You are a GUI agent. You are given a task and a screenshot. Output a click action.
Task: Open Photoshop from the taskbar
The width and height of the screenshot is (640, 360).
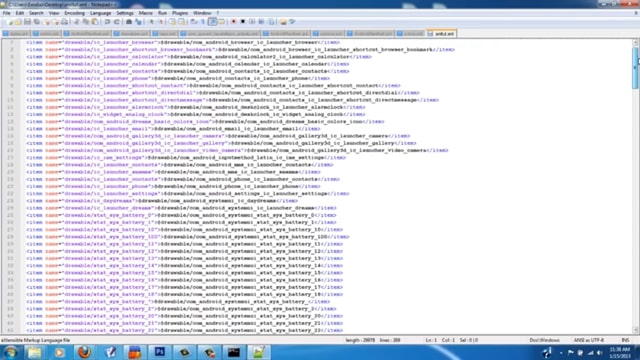pos(160,352)
